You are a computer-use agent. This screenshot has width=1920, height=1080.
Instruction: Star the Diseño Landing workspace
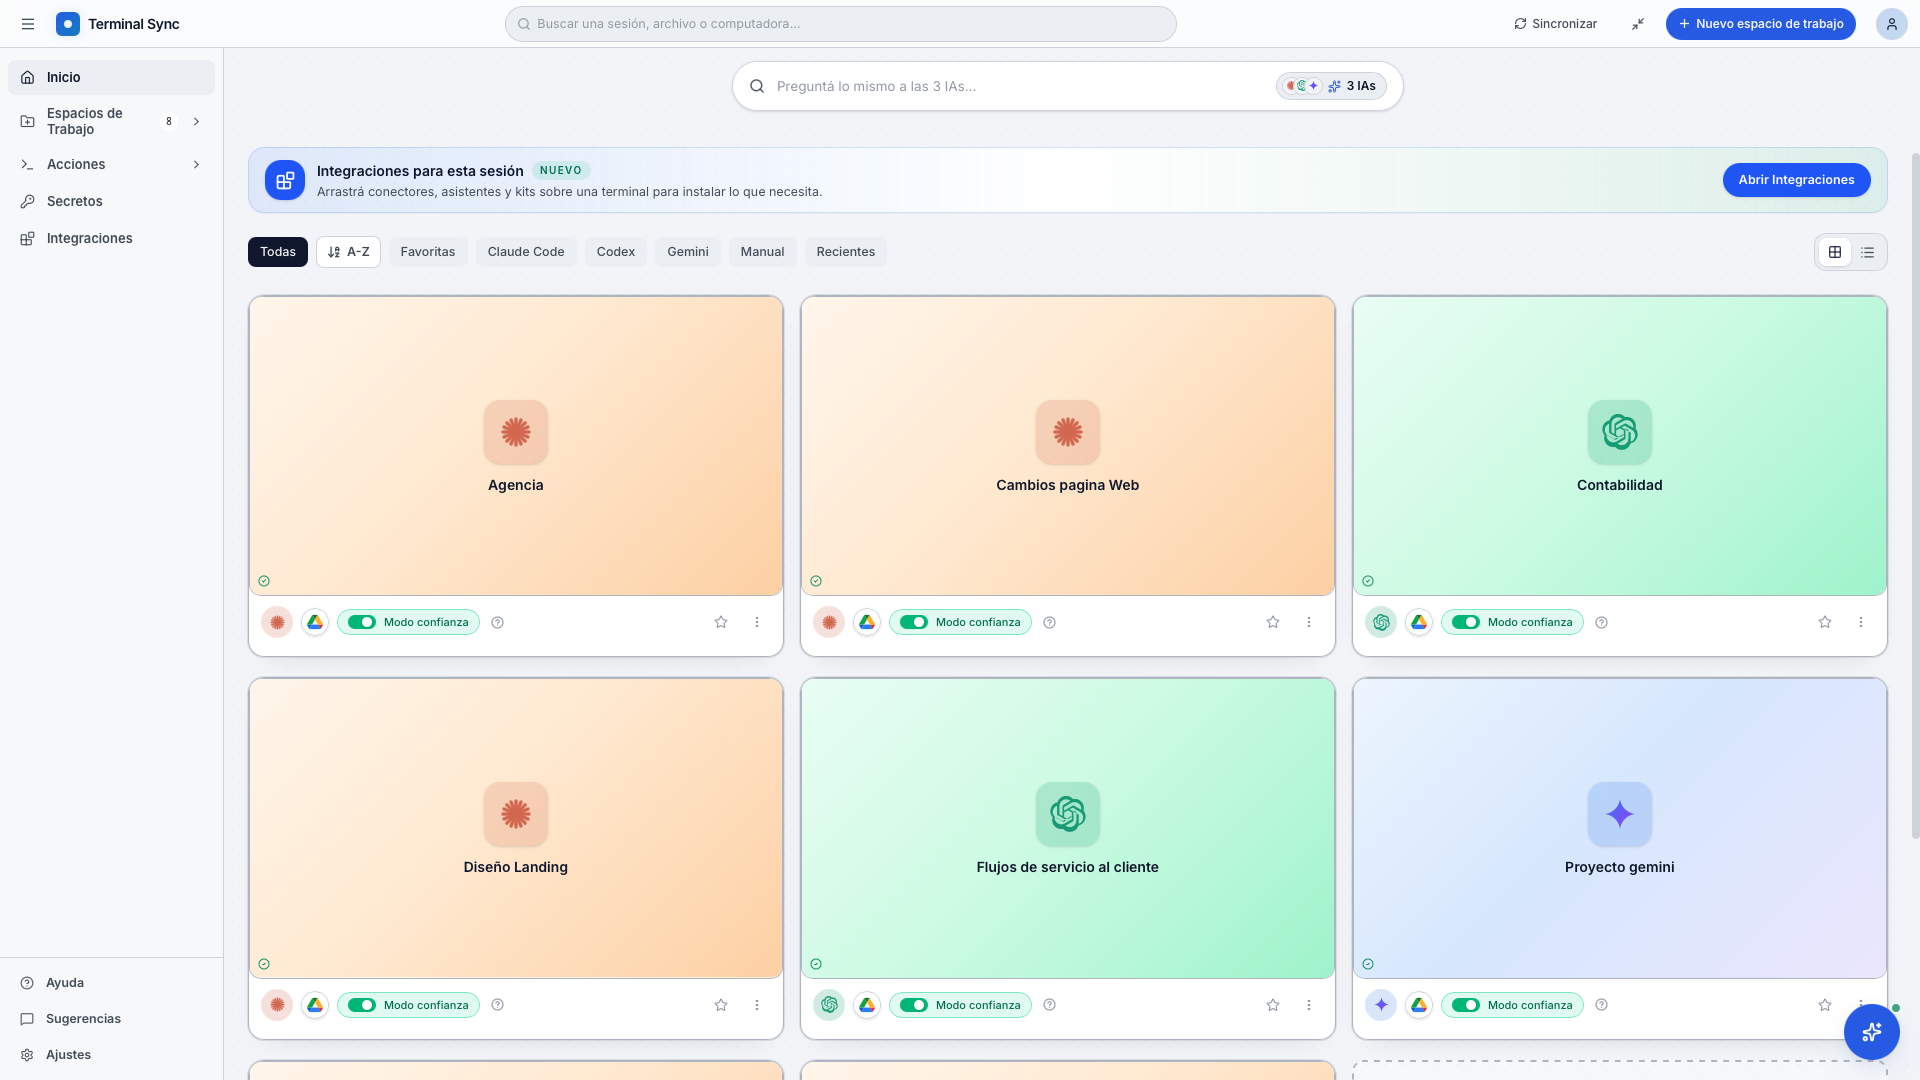tap(721, 1005)
